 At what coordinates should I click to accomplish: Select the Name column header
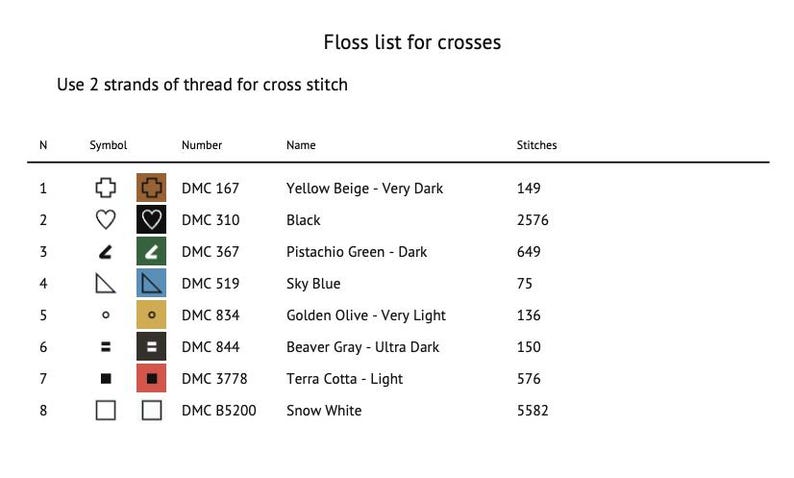pyautogui.click(x=301, y=145)
